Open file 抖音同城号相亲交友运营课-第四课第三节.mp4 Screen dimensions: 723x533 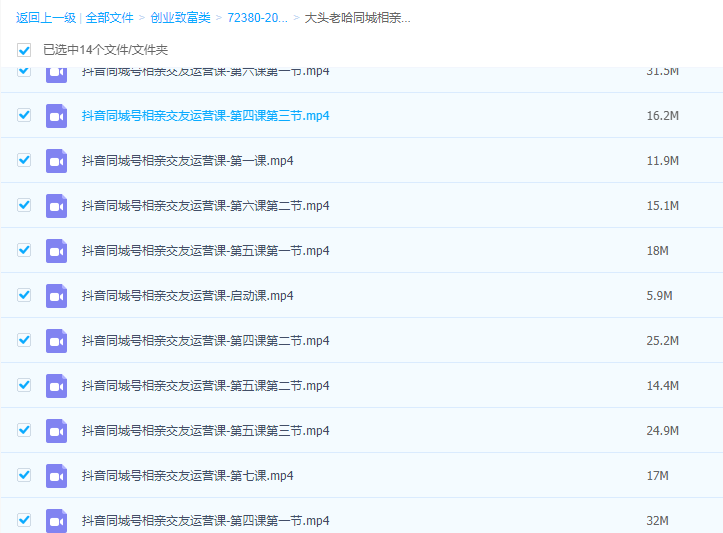206,116
